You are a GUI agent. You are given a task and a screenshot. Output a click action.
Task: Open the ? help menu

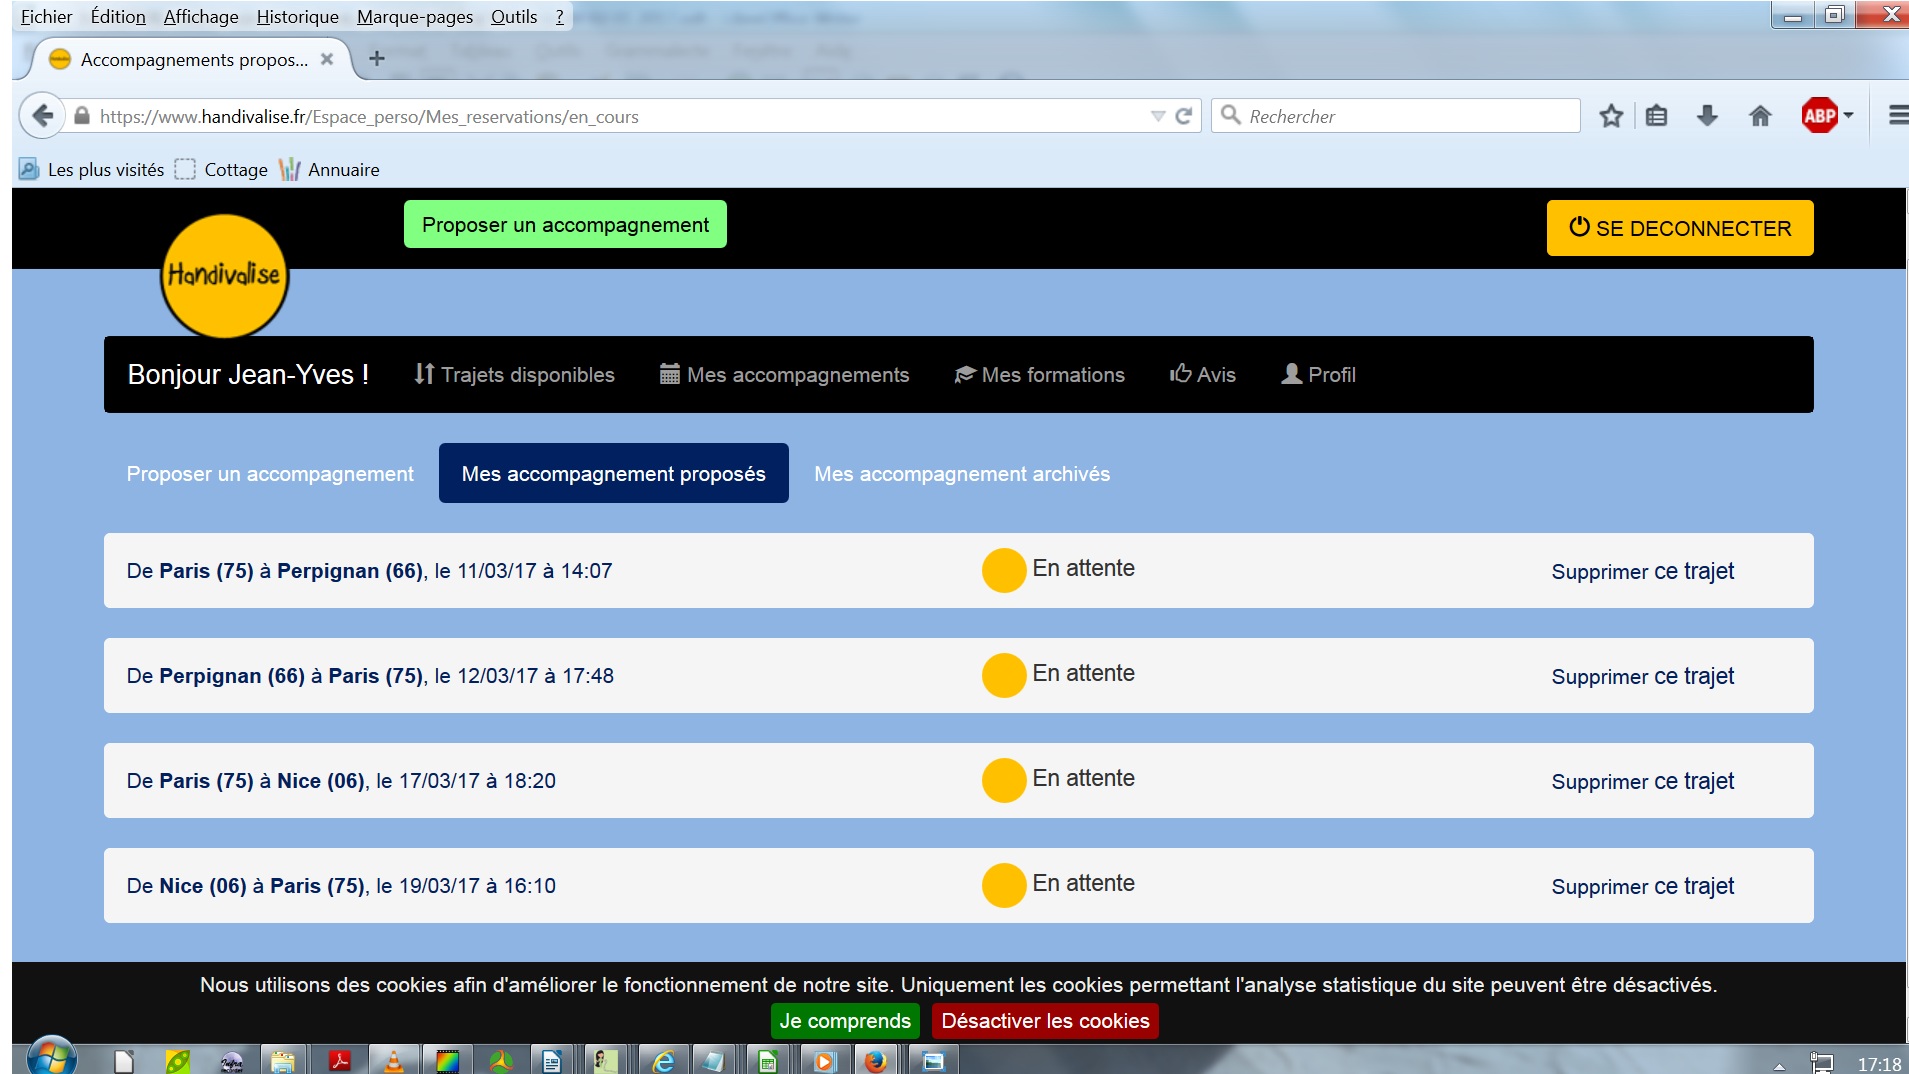(x=559, y=16)
